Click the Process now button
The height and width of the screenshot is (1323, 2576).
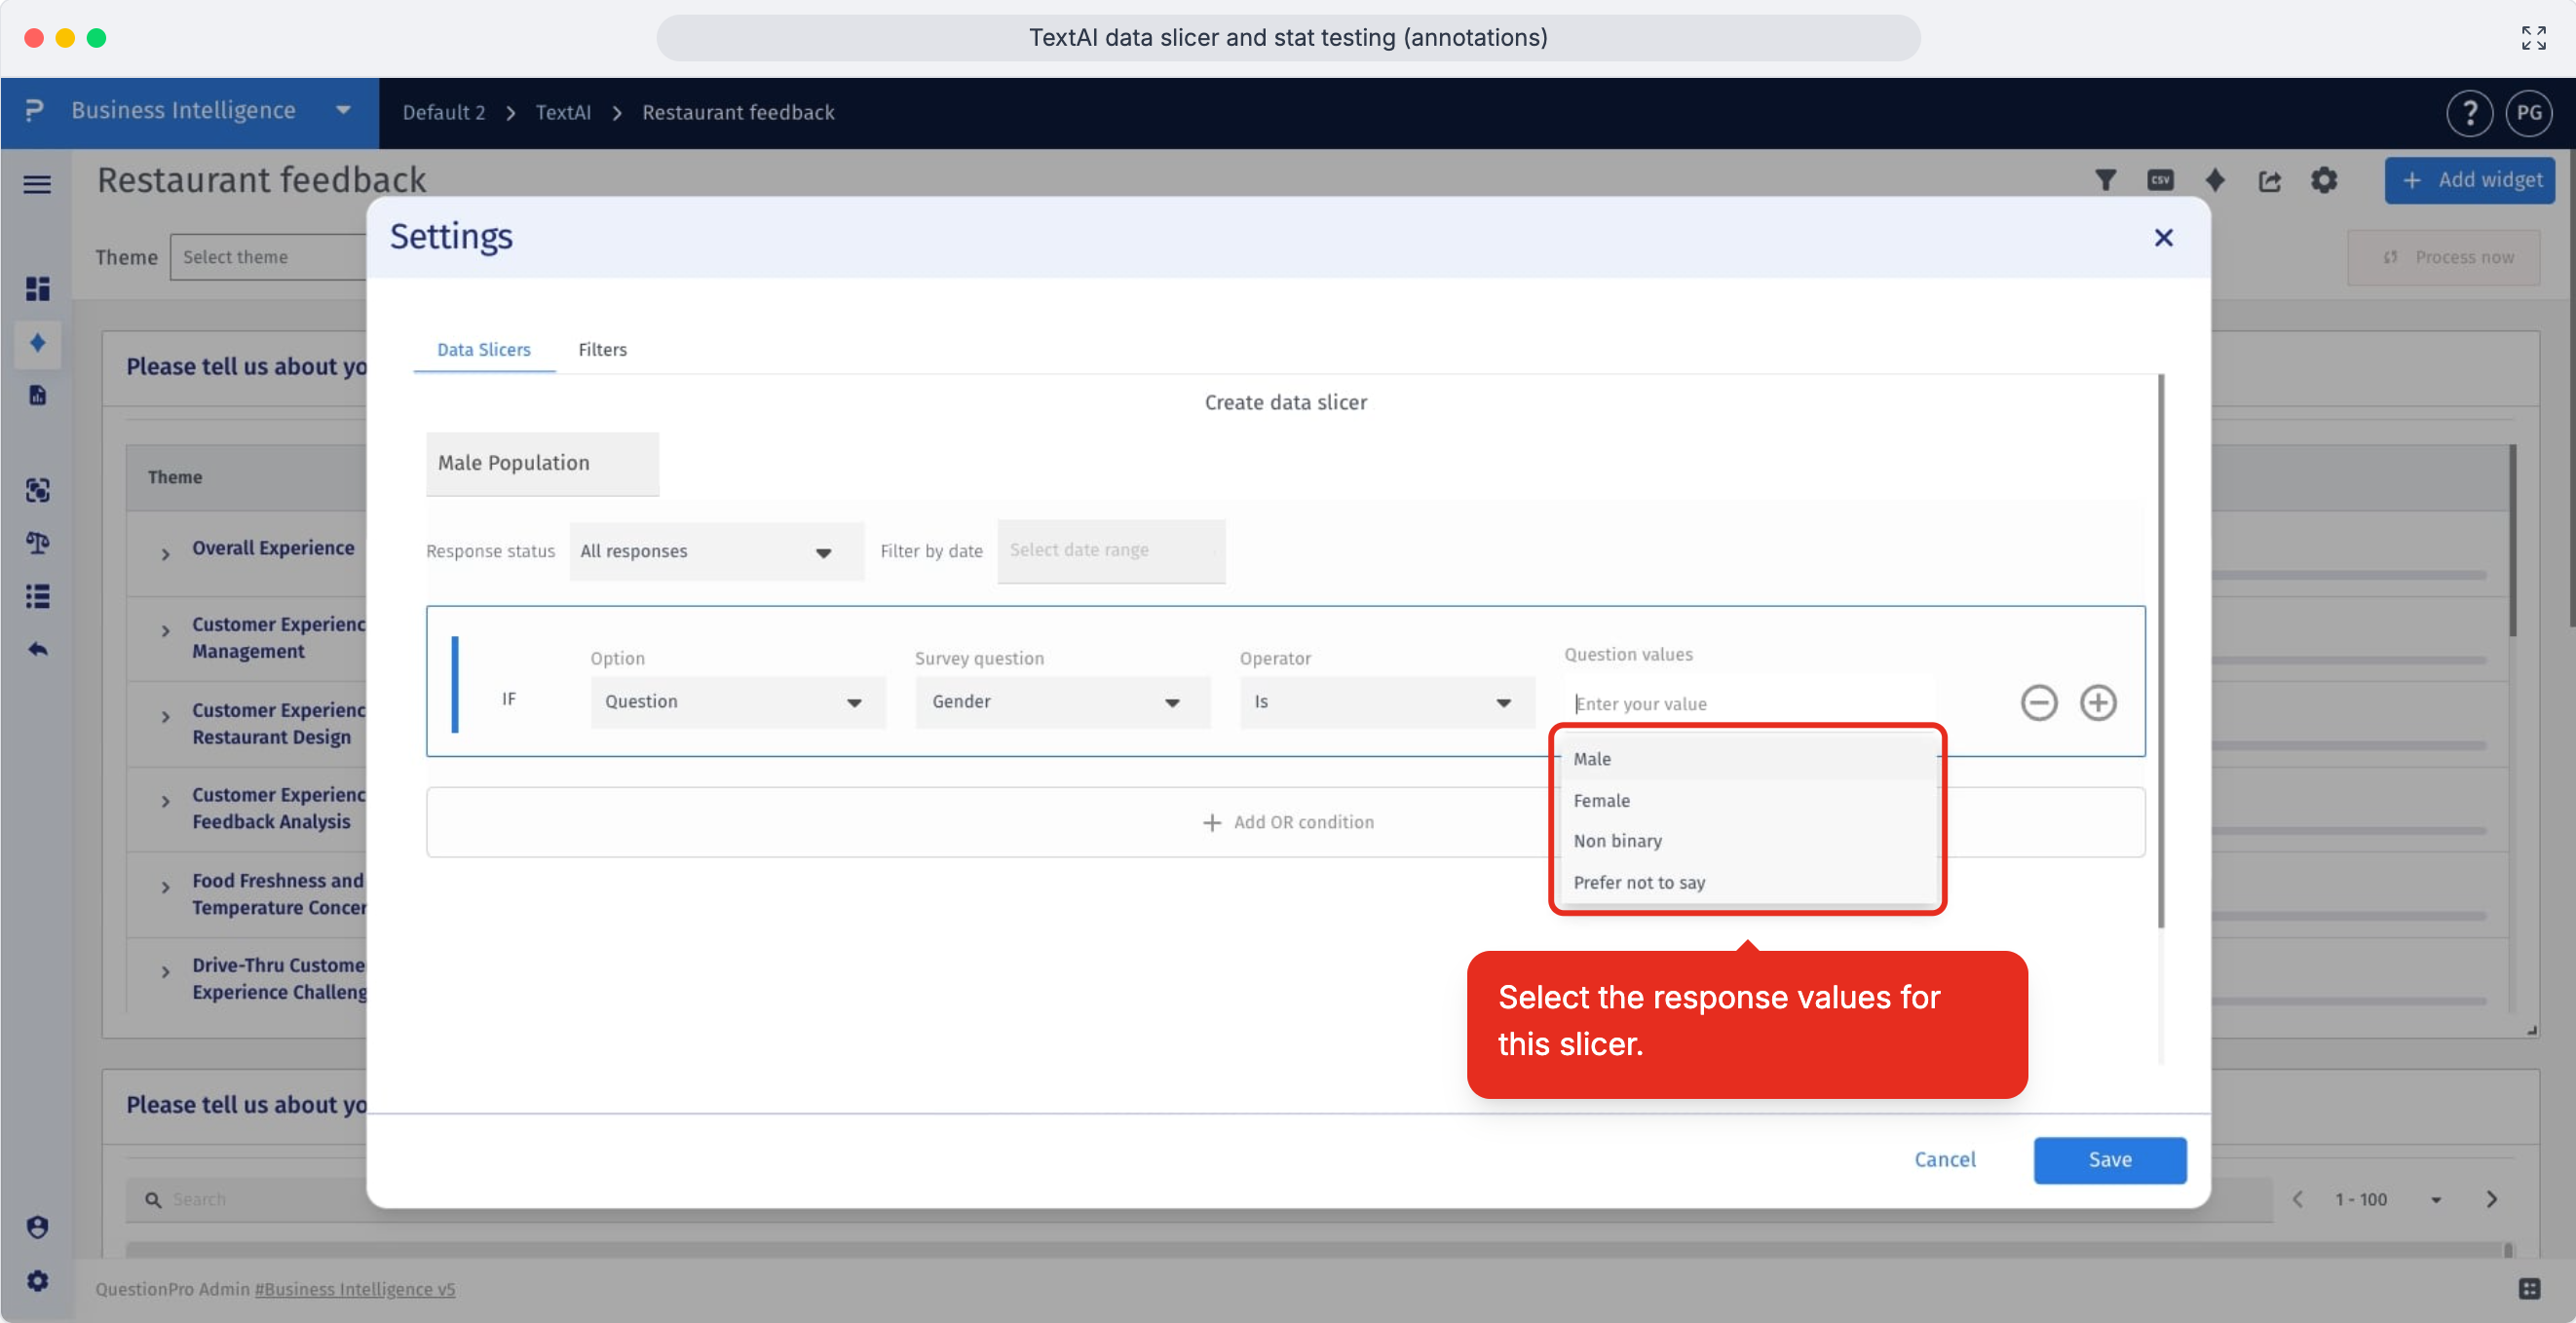click(x=2444, y=258)
